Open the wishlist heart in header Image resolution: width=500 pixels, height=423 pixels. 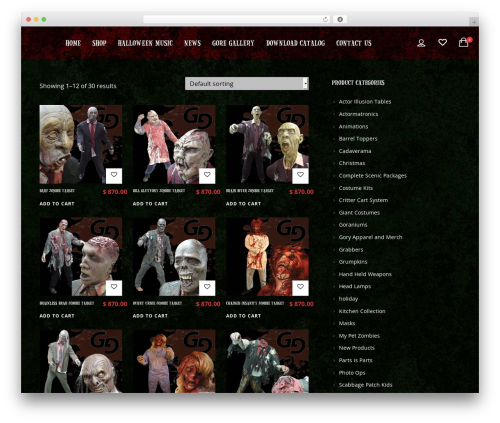442,42
